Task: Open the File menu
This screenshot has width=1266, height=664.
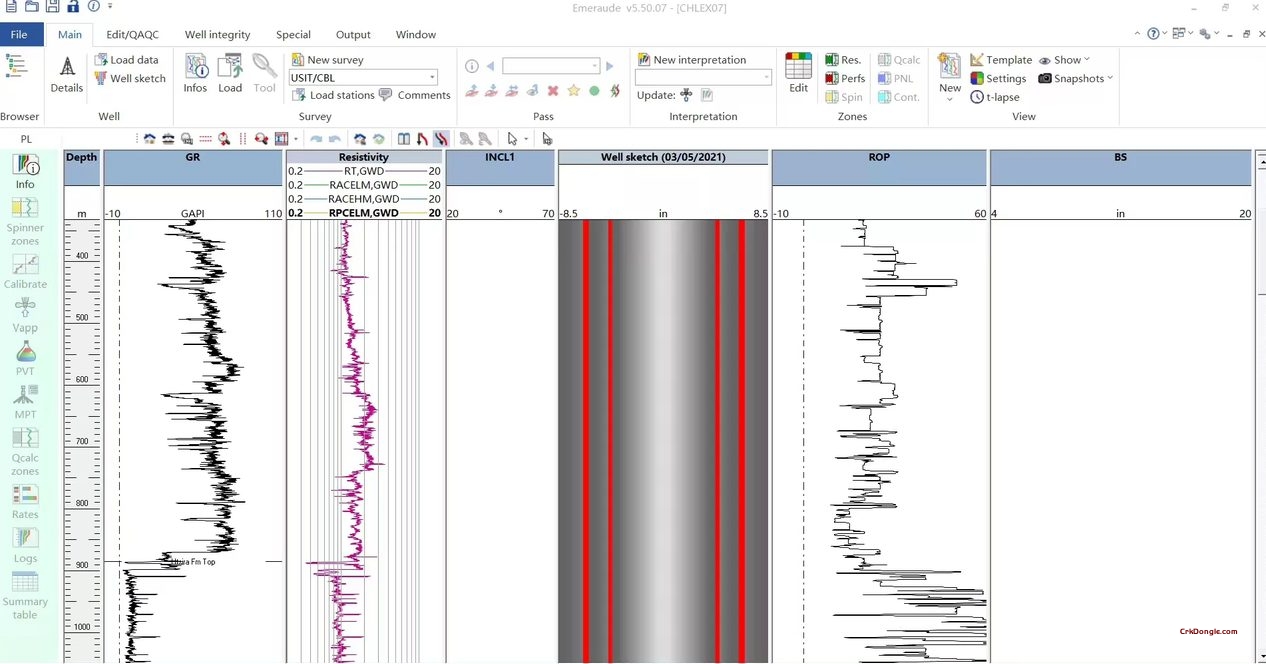Action: [19, 34]
